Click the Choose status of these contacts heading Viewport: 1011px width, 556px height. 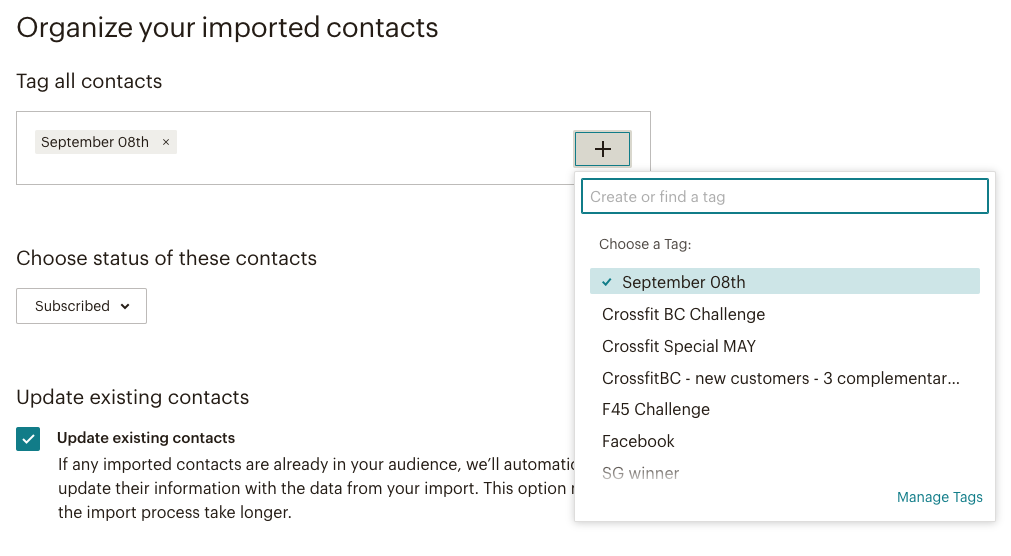166,258
